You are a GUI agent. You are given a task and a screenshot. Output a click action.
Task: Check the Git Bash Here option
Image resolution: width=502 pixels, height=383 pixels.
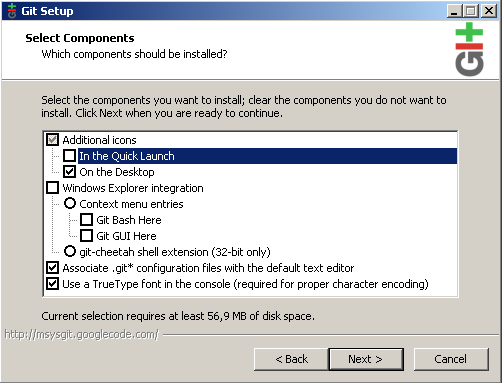86,220
